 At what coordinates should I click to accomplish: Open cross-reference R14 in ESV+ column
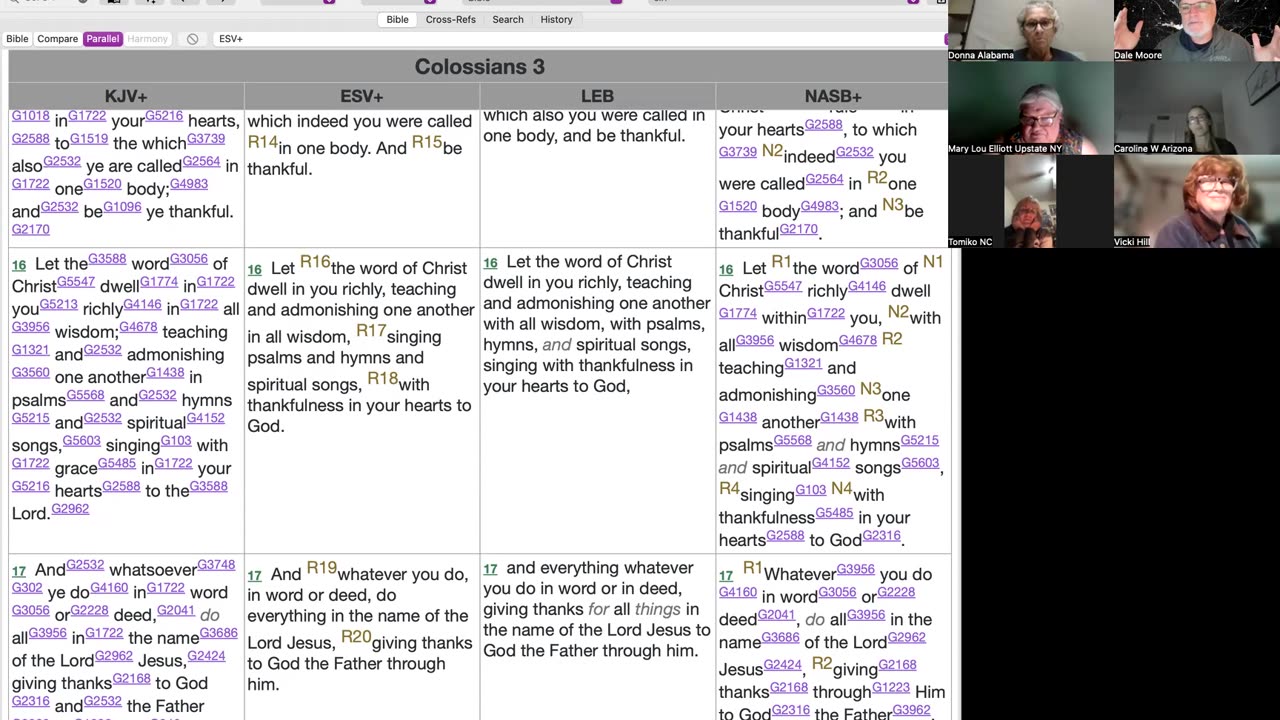(262, 143)
